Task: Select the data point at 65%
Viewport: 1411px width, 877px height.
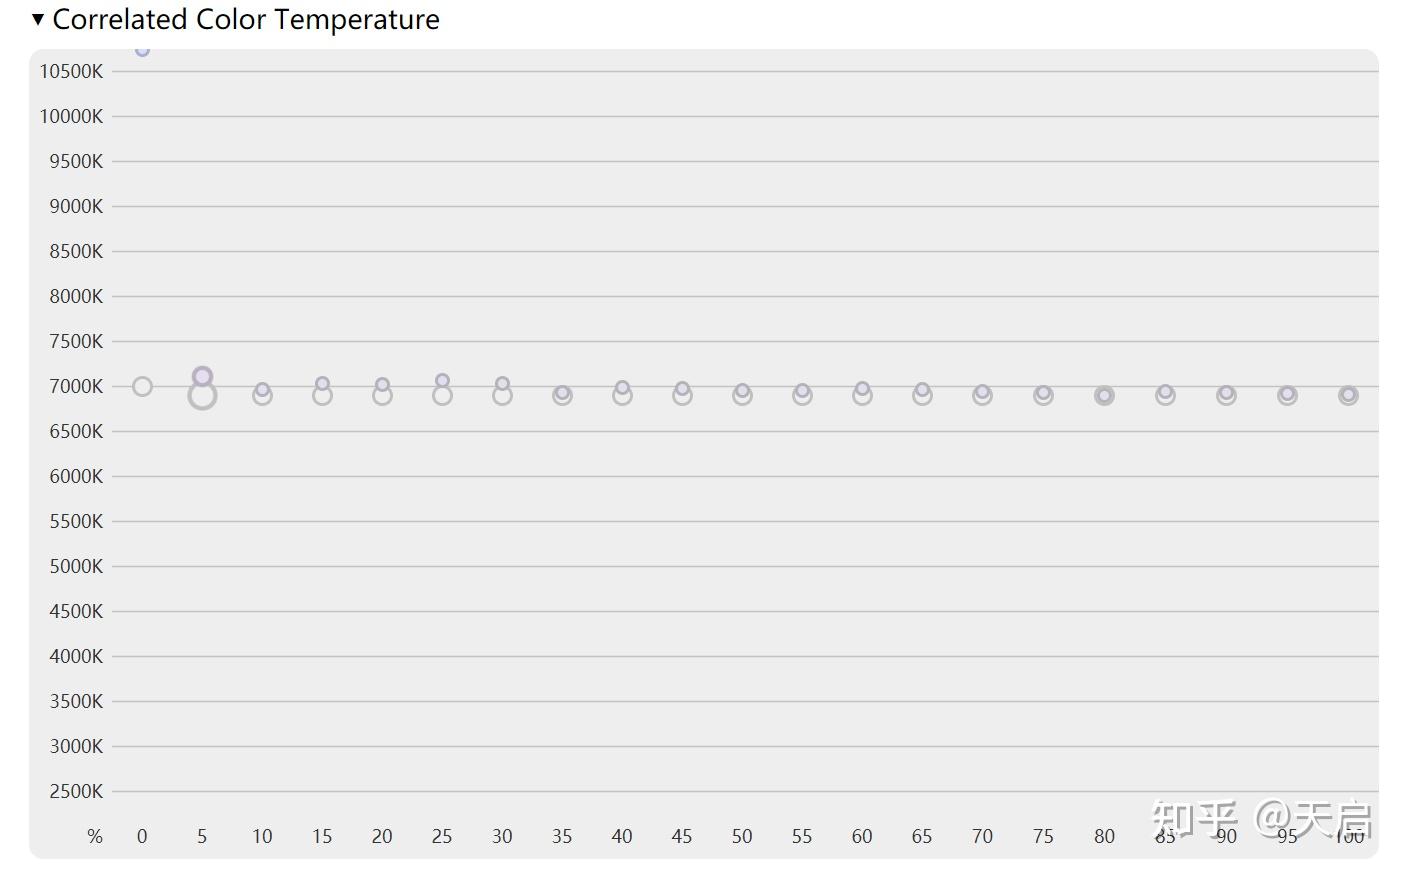Action: (x=922, y=394)
